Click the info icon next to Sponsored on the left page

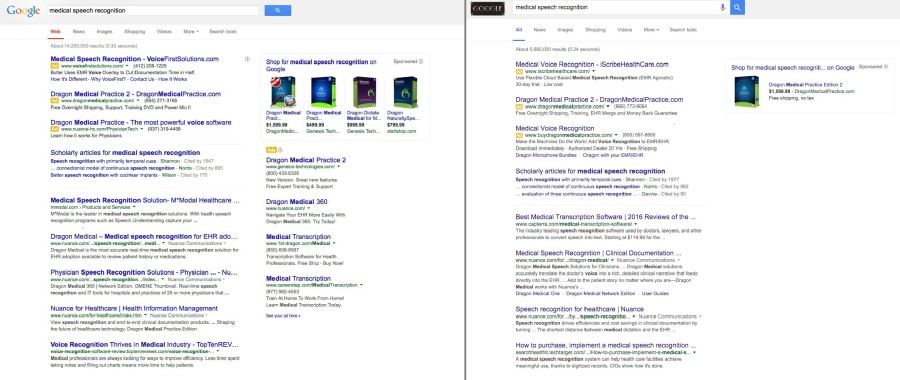coord(421,61)
